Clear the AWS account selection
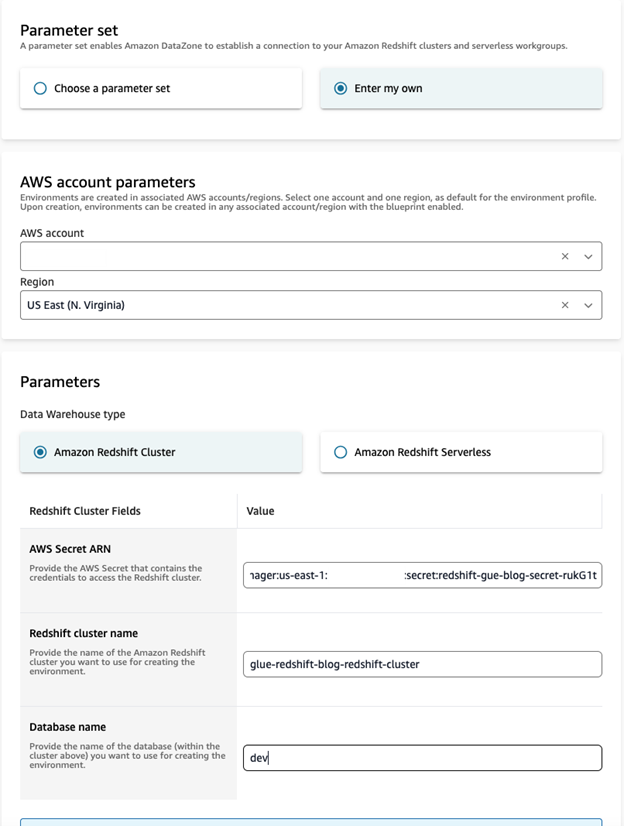Image resolution: width=624 pixels, height=826 pixels. 565,257
